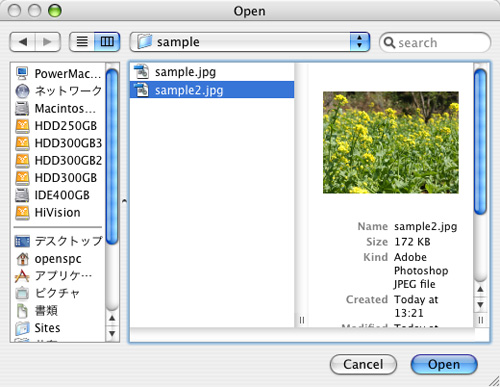This screenshot has width=500, height=387.
Task: Click the sample2.jpg name in preview info
Action: point(426,227)
